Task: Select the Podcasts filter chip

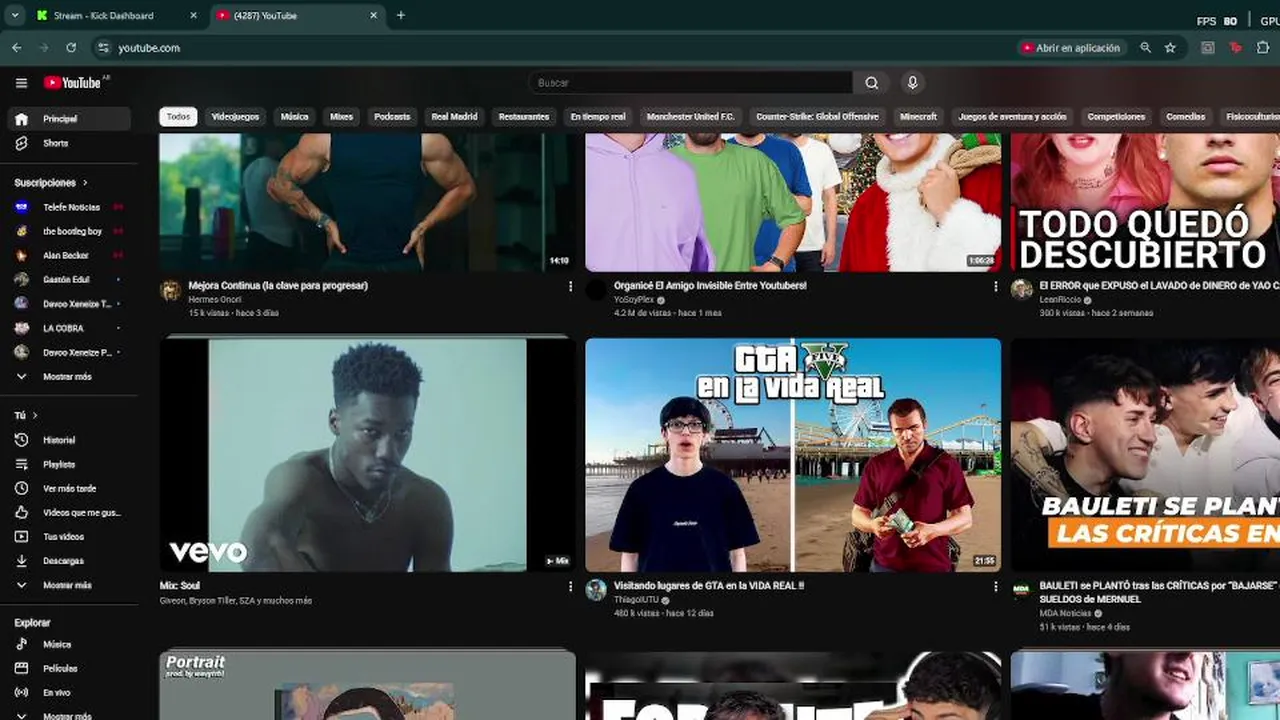Action: pos(392,117)
